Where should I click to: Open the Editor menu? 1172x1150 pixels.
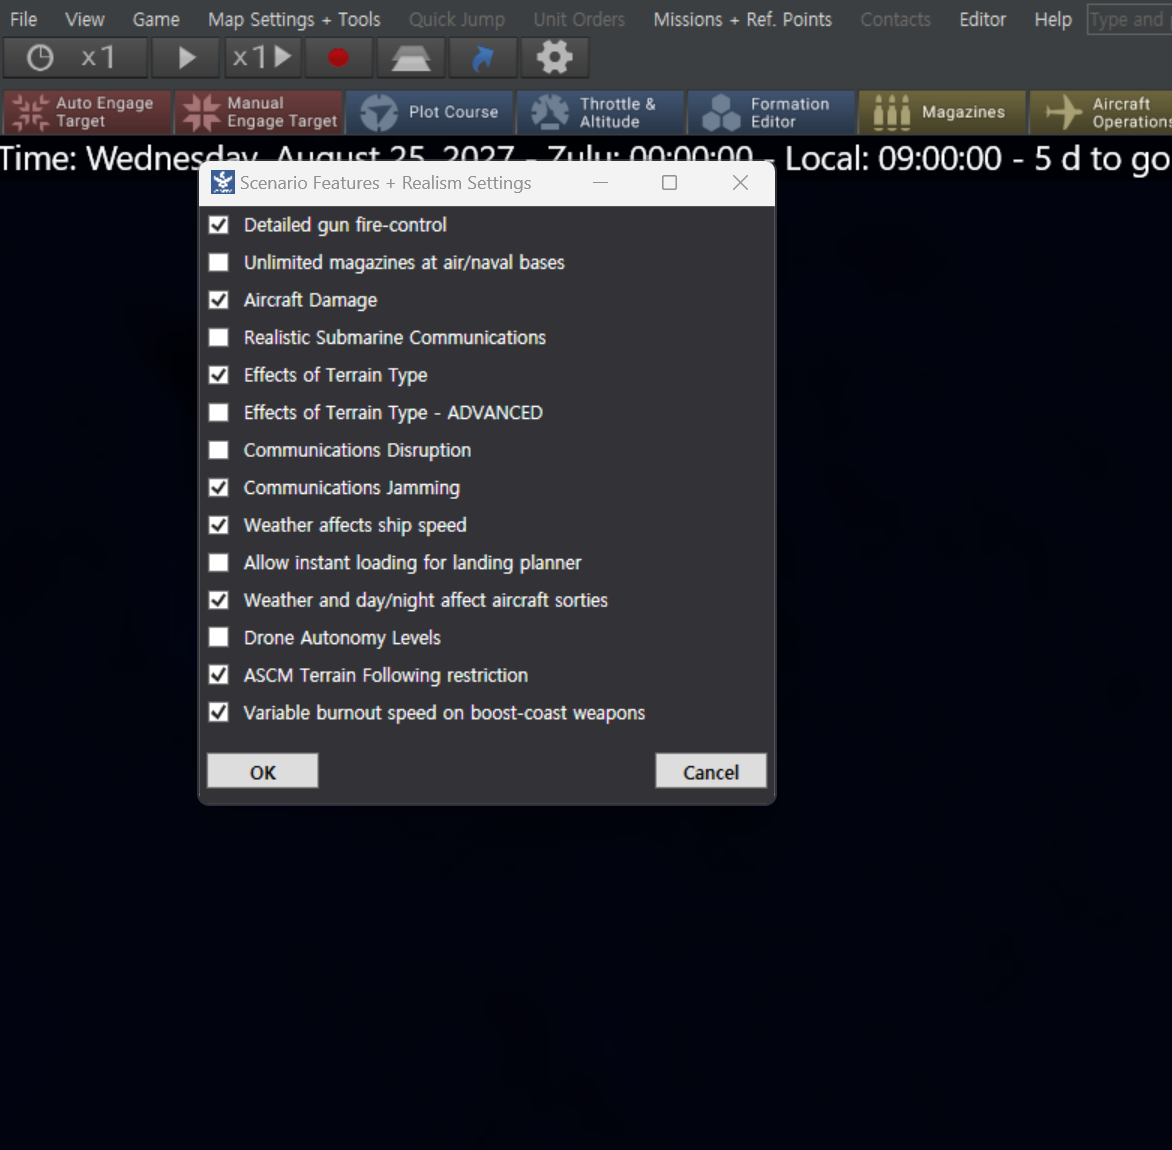982,19
